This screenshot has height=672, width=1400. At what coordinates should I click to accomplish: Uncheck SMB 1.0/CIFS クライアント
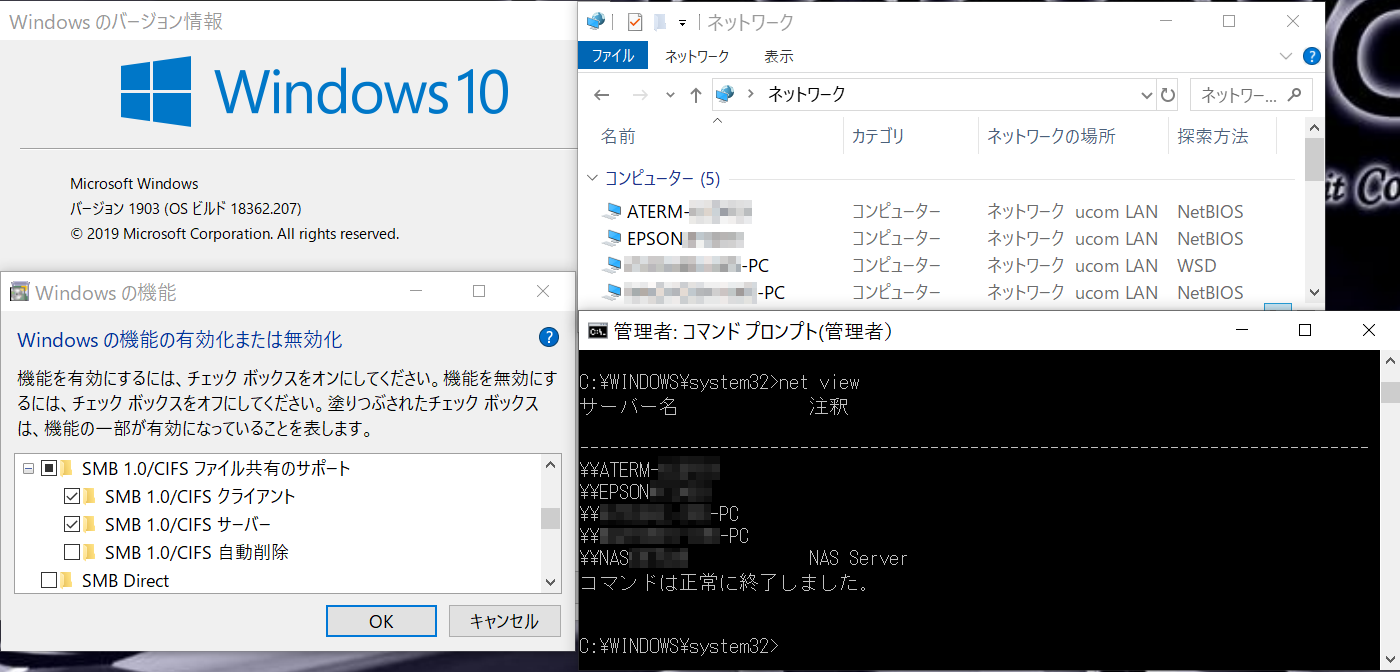tap(72, 496)
